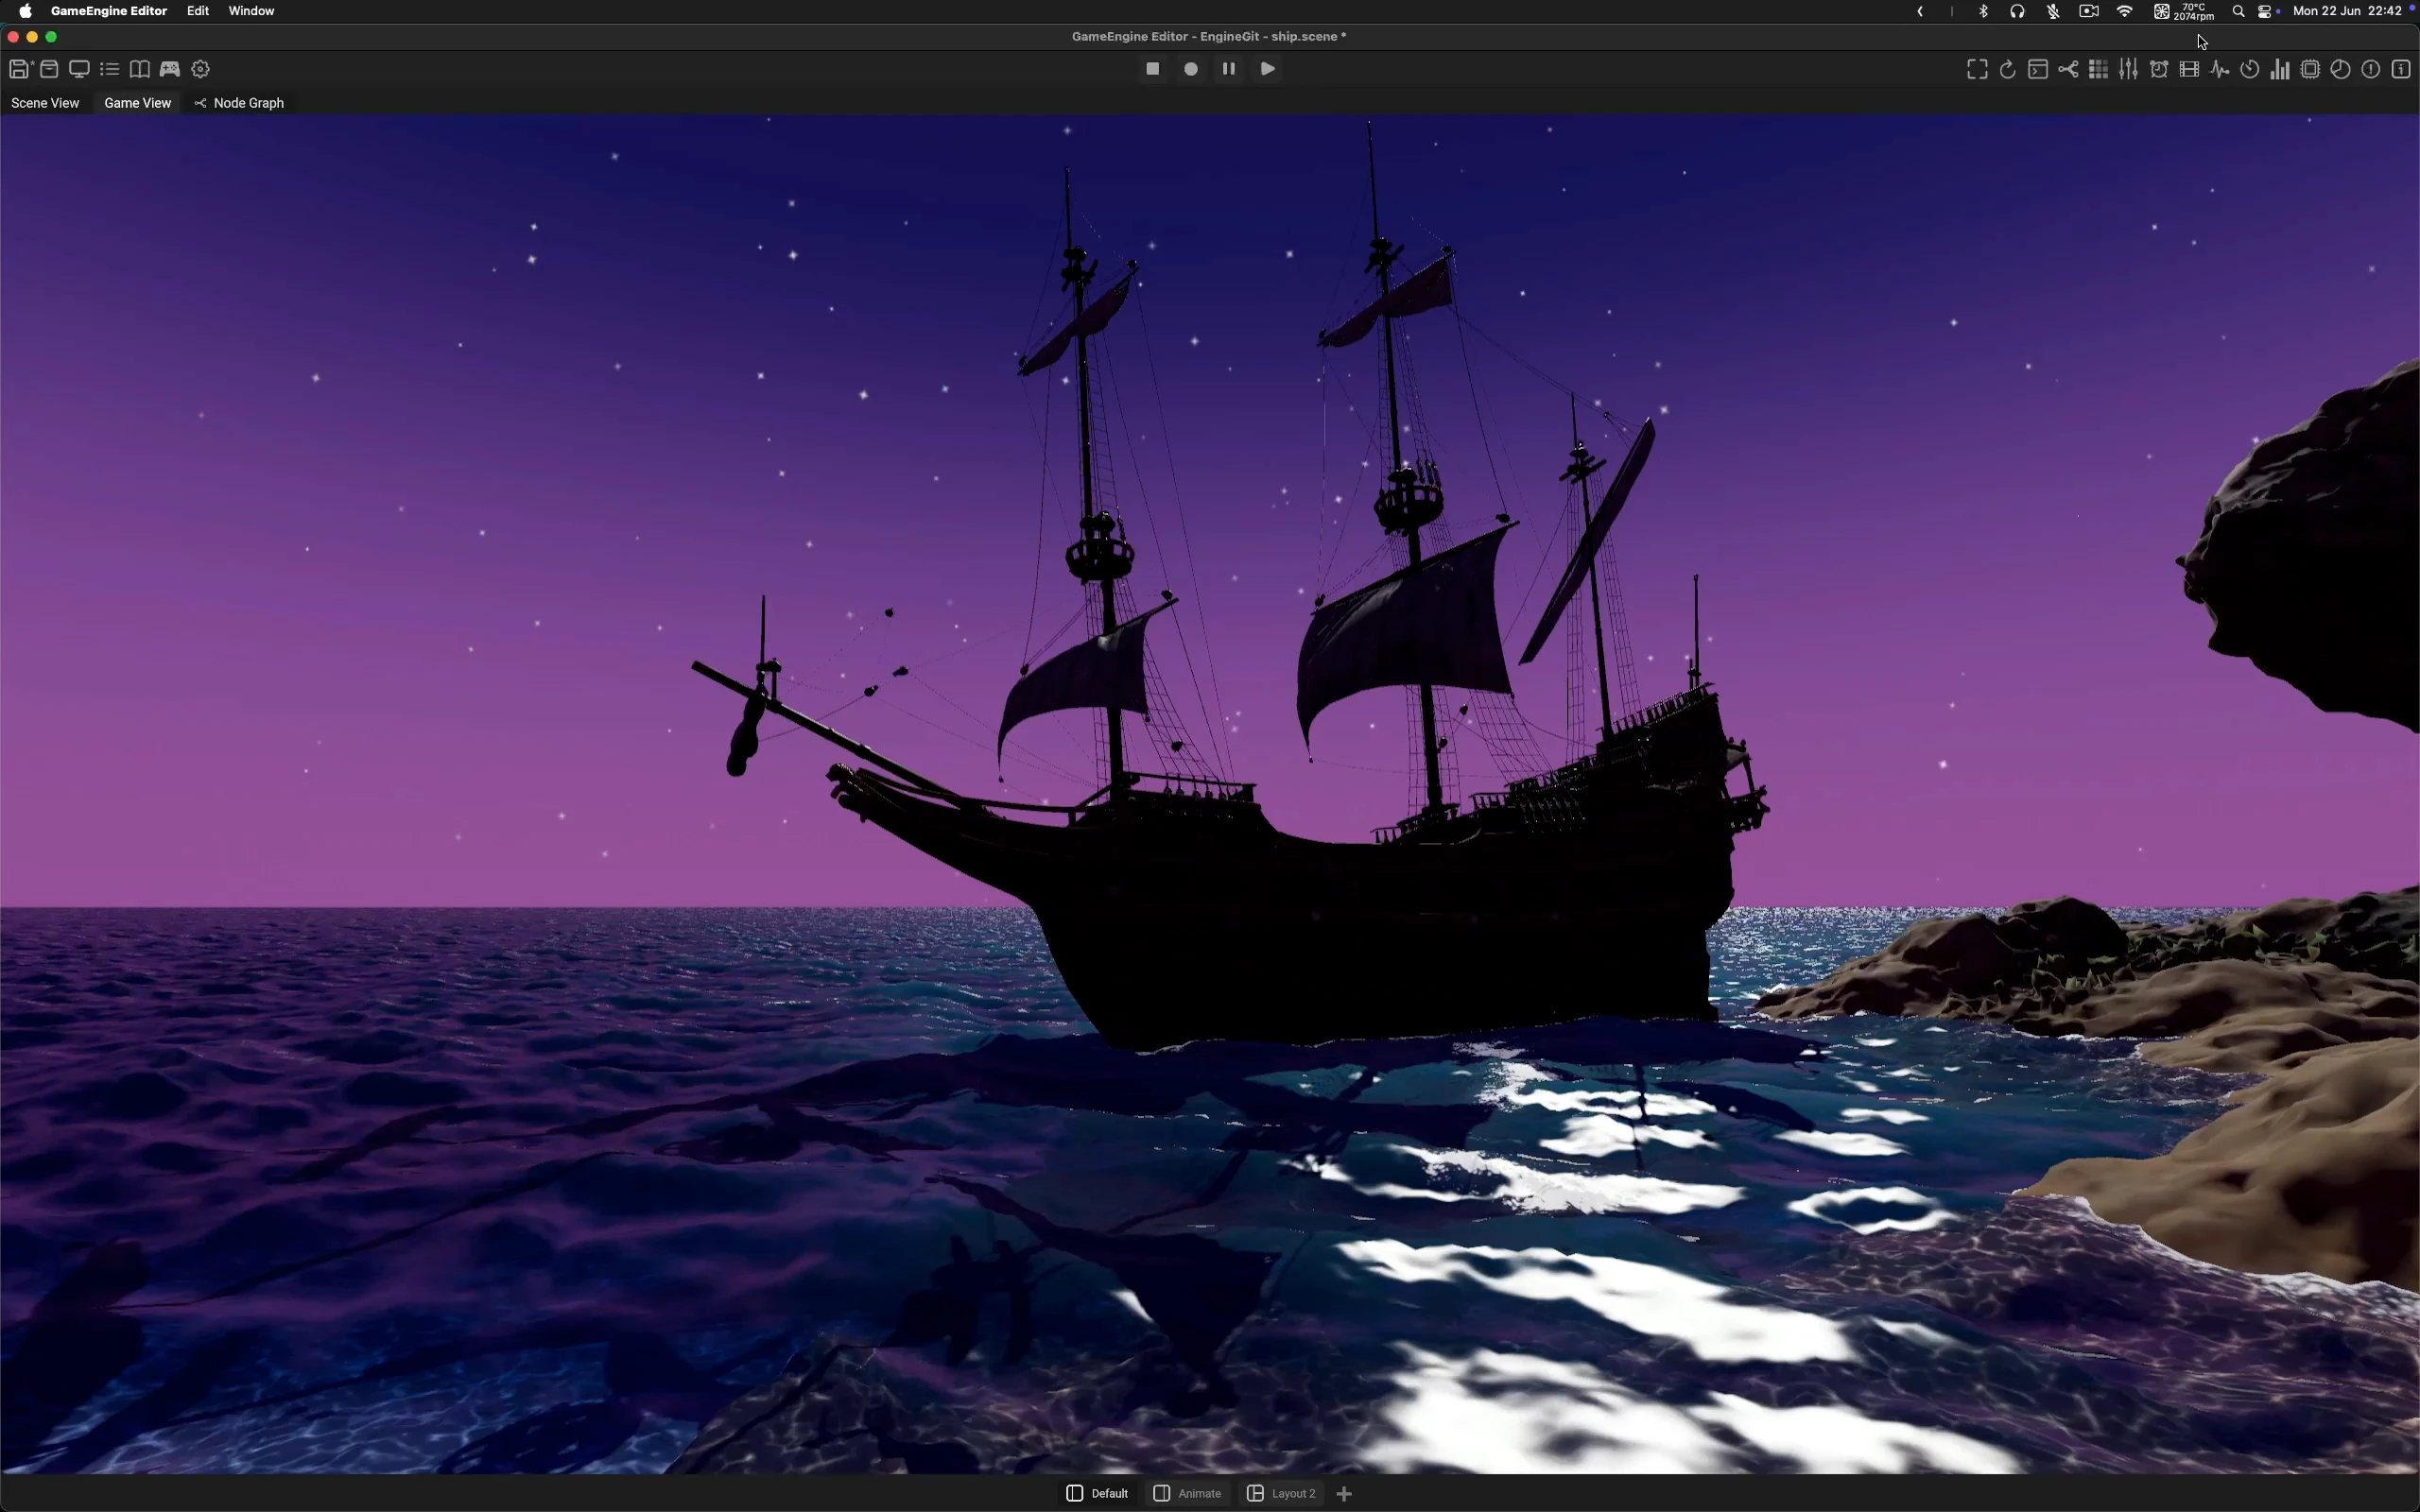Click the monitor display icon
The image size is (2420, 1512).
(x=79, y=69)
